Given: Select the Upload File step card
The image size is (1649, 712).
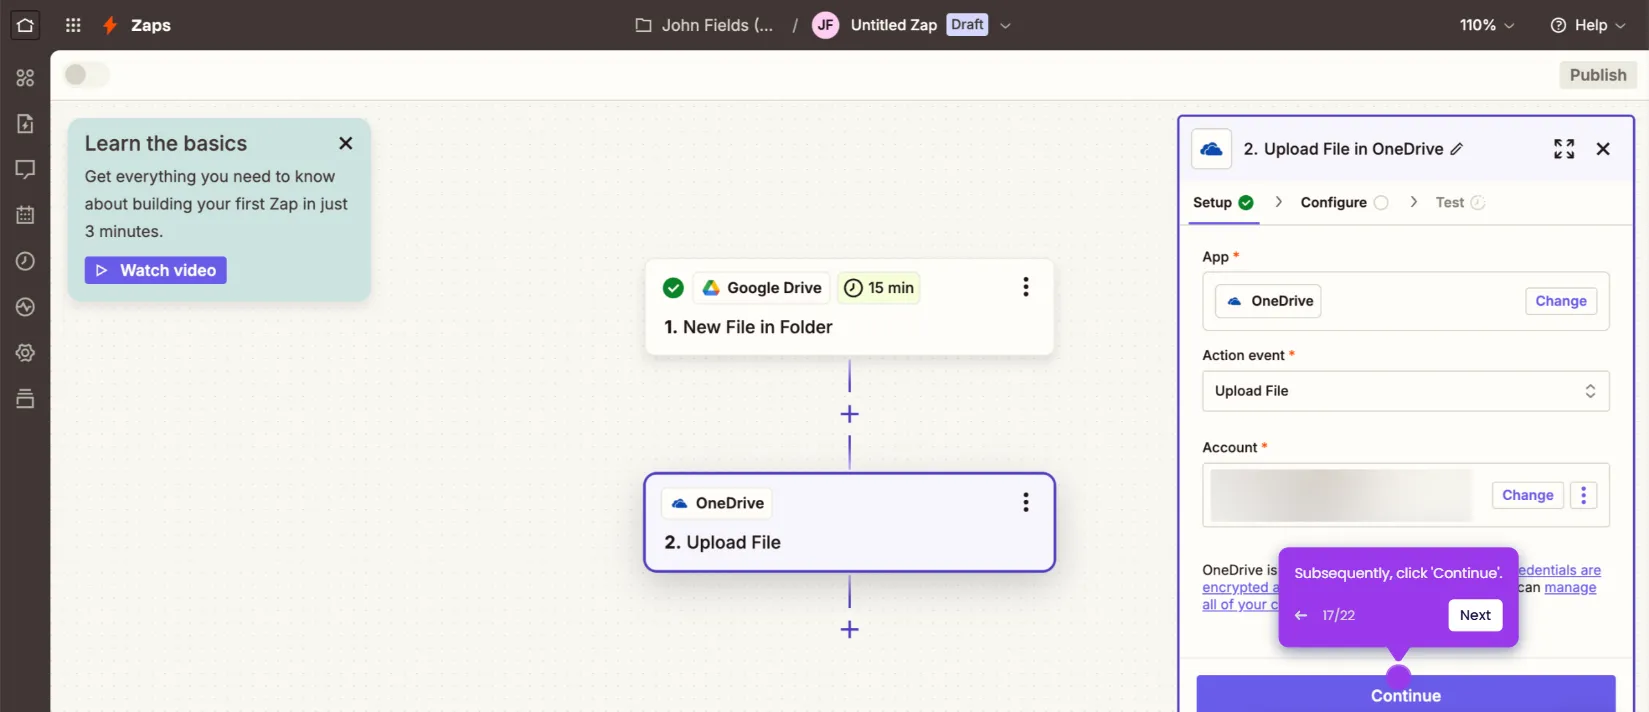Looking at the screenshot, I should (x=849, y=522).
